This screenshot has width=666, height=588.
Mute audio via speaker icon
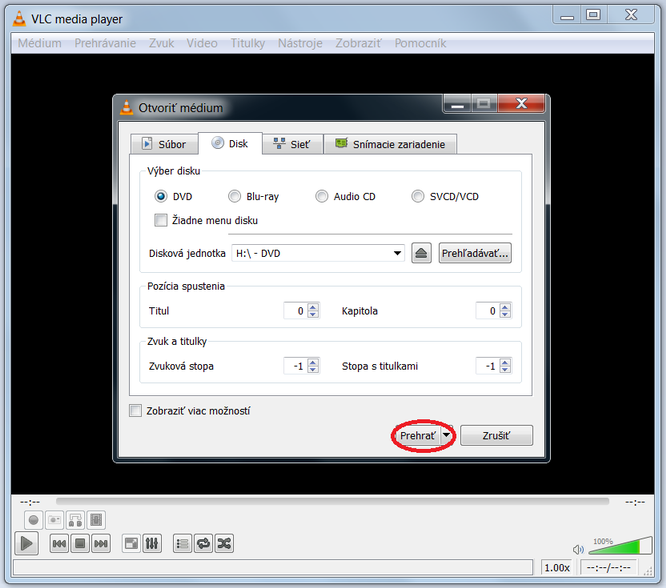578,550
